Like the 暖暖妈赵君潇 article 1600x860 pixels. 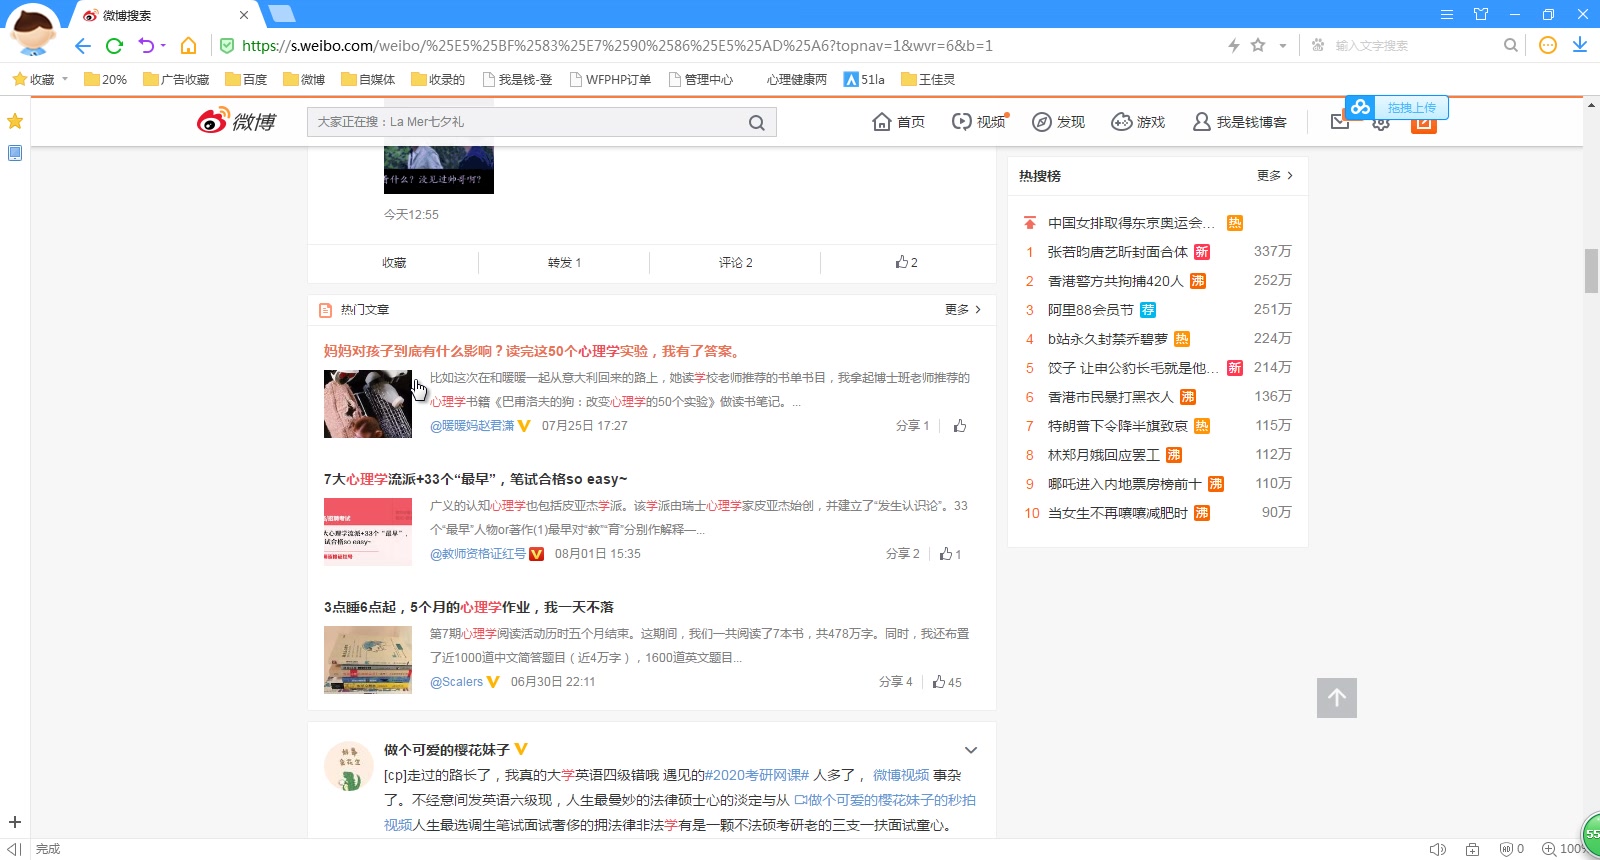tap(960, 426)
